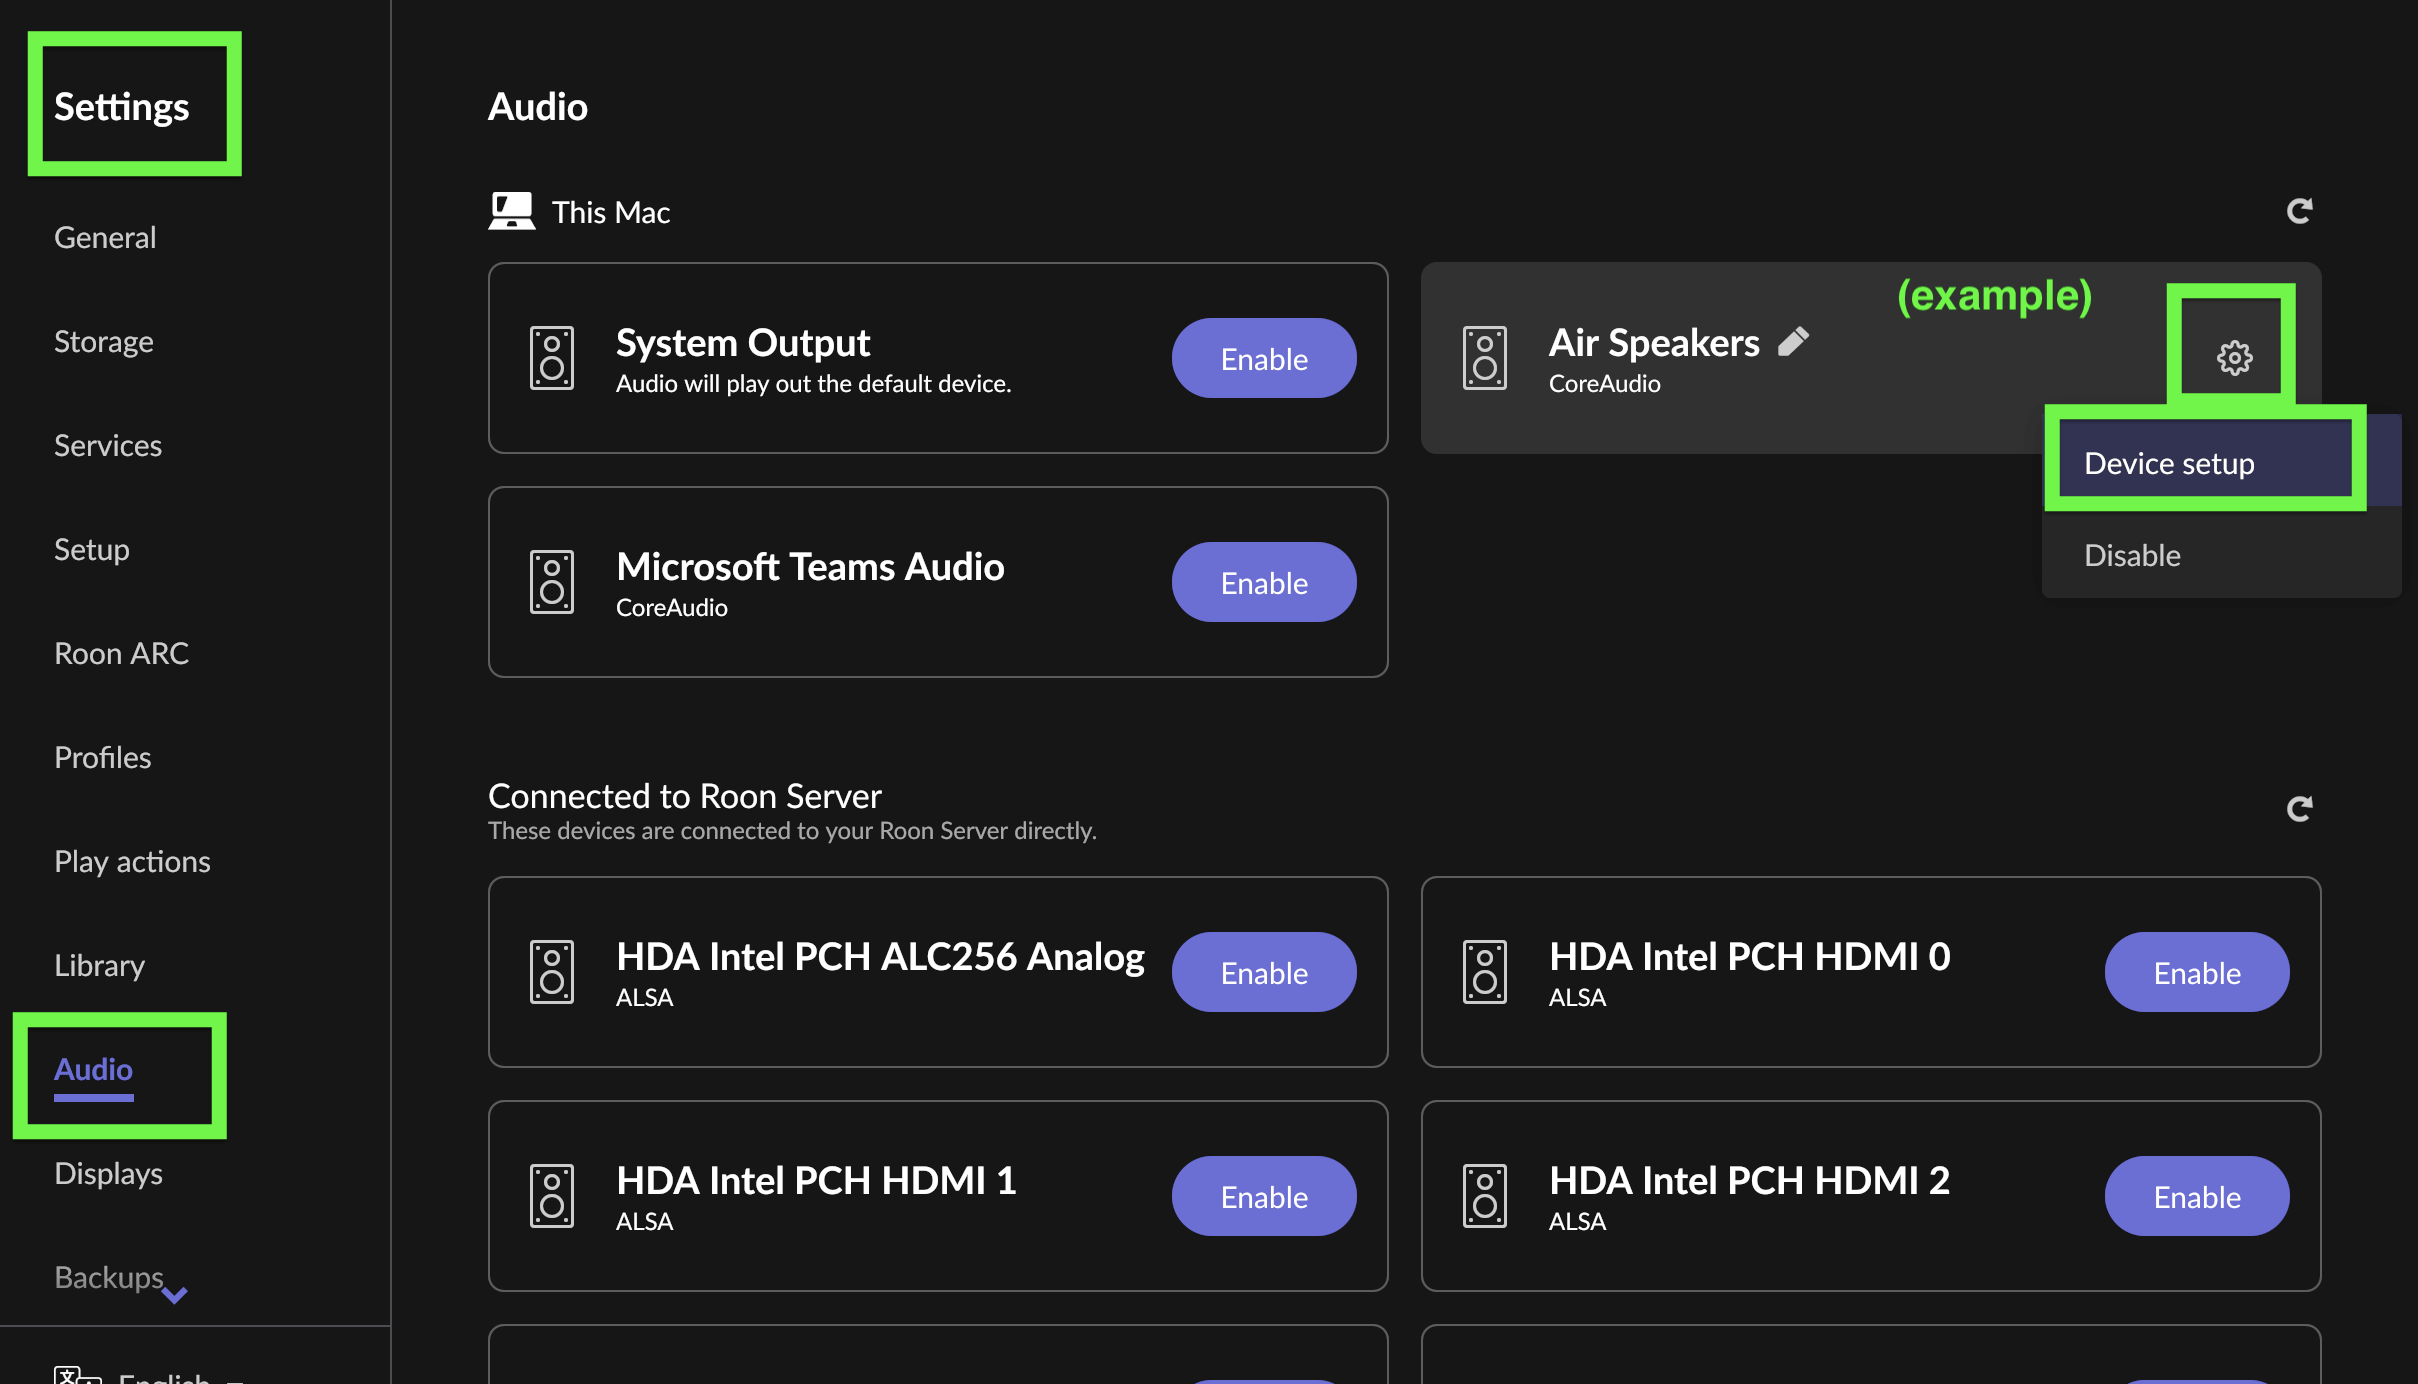The width and height of the screenshot is (2418, 1384).
Task: Refresh the This Mac device list
Action: coord(2299,211)
